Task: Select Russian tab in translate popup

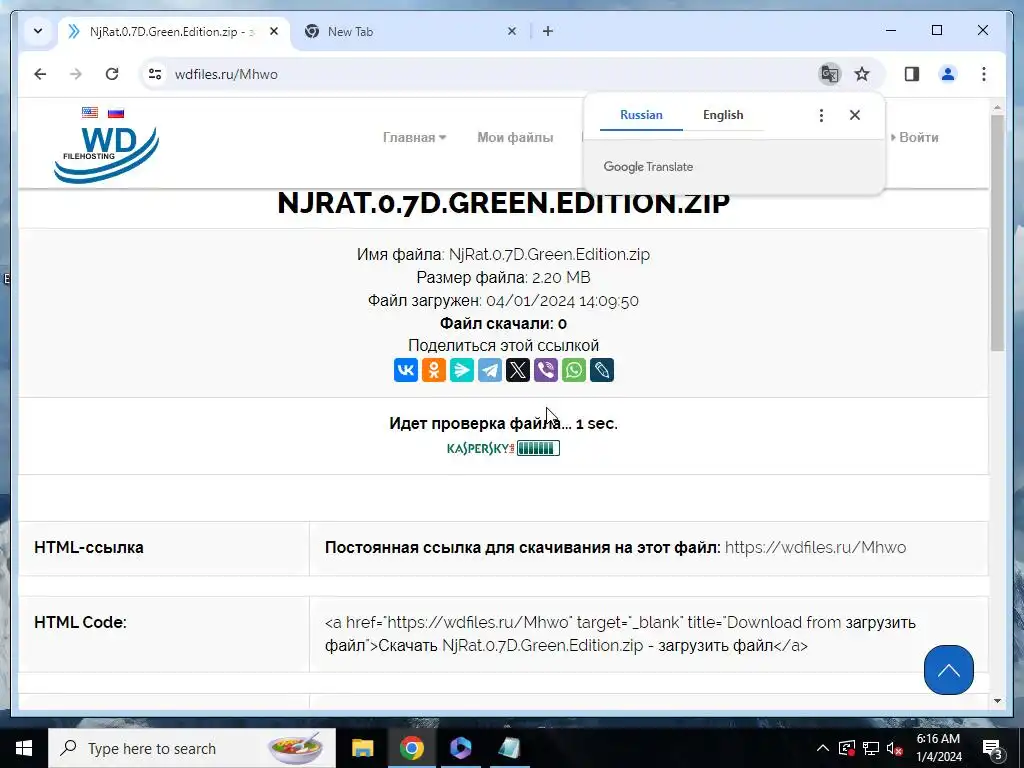Action: [641, 115]
